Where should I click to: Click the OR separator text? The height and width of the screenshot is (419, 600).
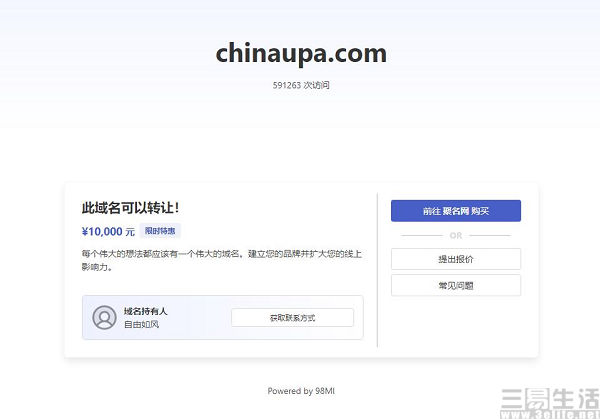456,236
